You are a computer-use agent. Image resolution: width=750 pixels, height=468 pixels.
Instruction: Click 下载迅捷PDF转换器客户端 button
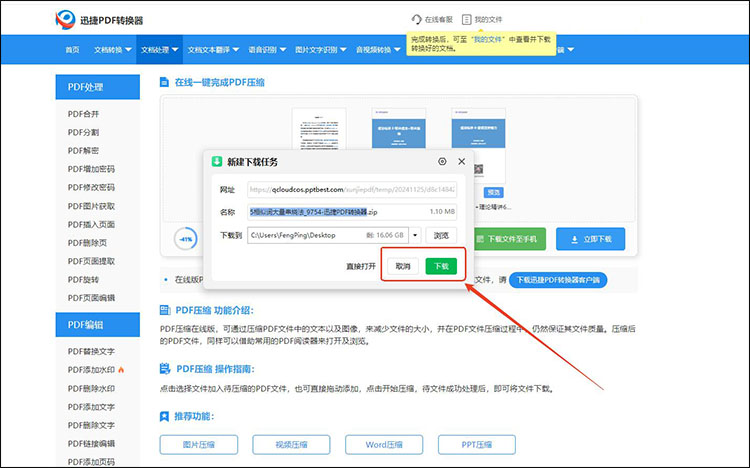[x=558, y=280]
